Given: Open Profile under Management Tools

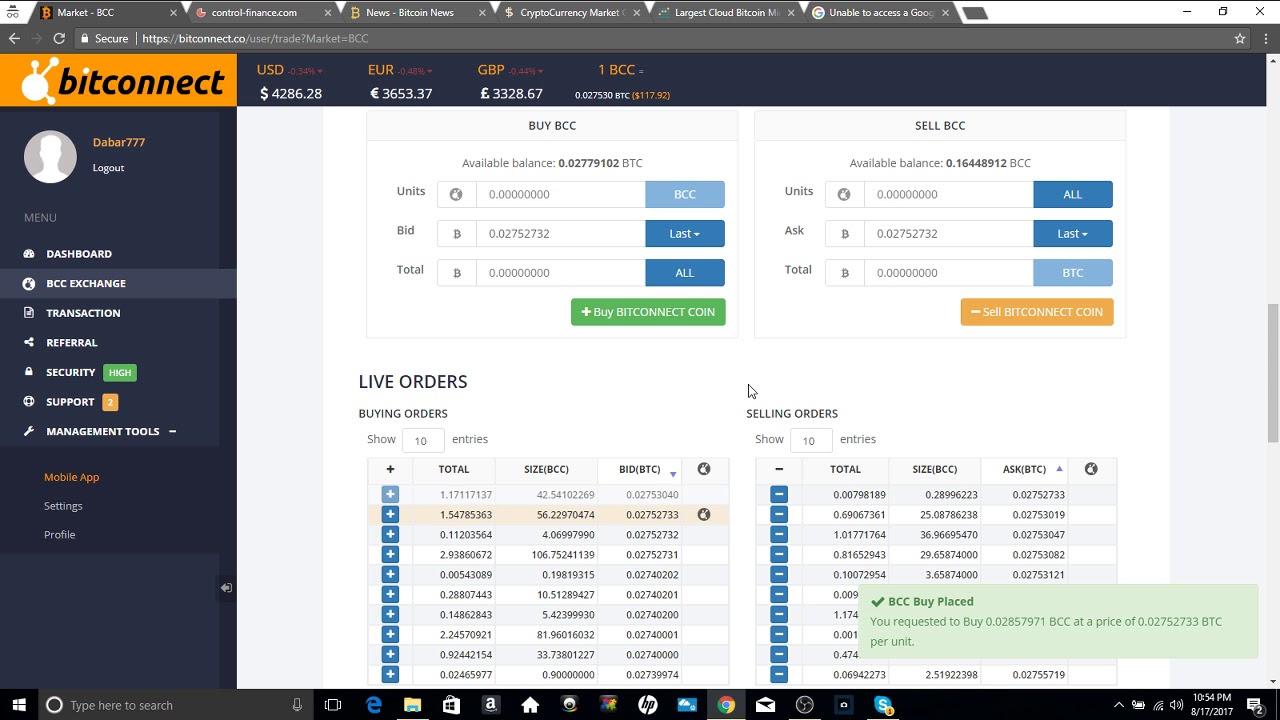Looking at the screenshot, I should pyautogui.click(x=59, y=535).
